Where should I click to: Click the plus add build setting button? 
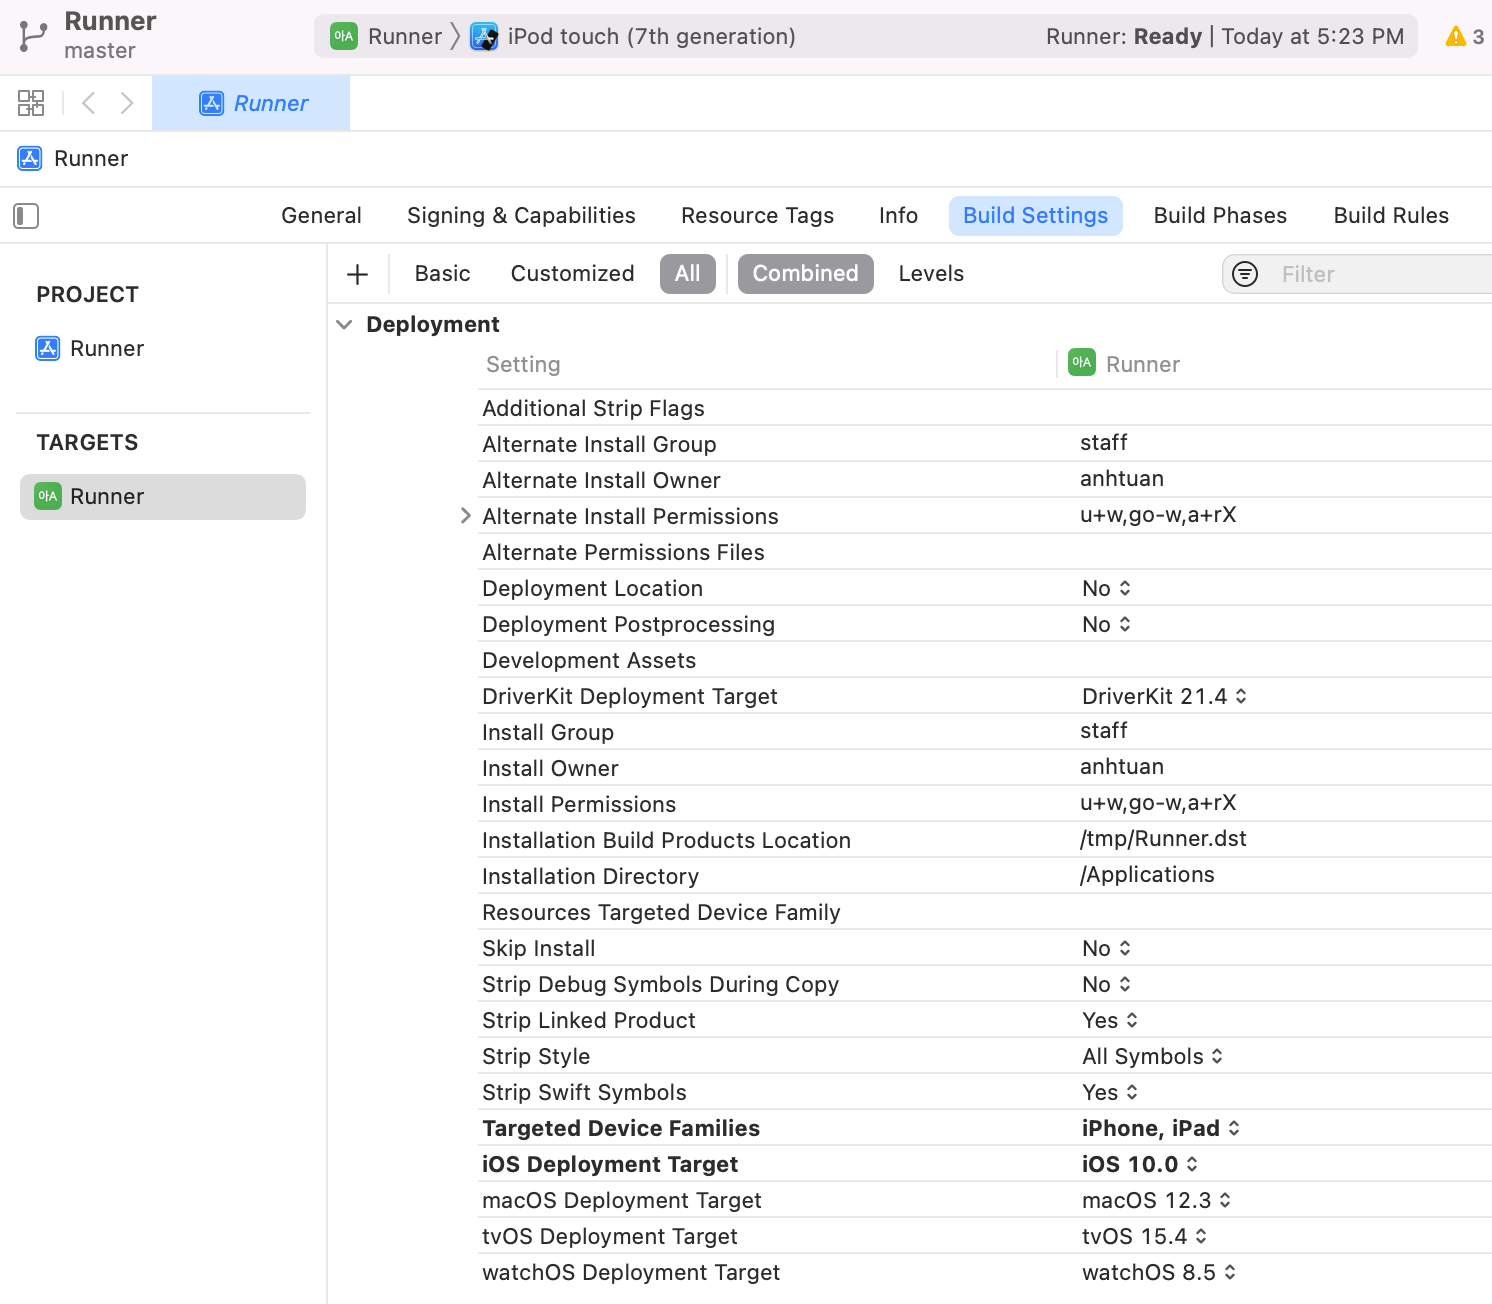click(357, 274)
